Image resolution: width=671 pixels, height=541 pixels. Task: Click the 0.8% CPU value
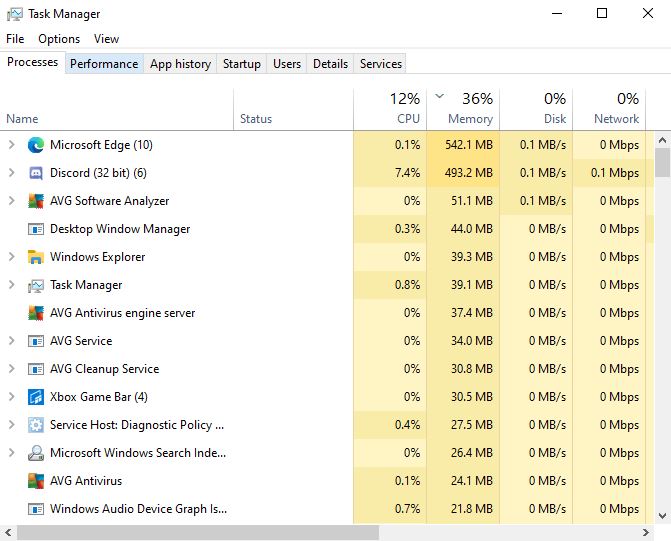coord(407,285)
